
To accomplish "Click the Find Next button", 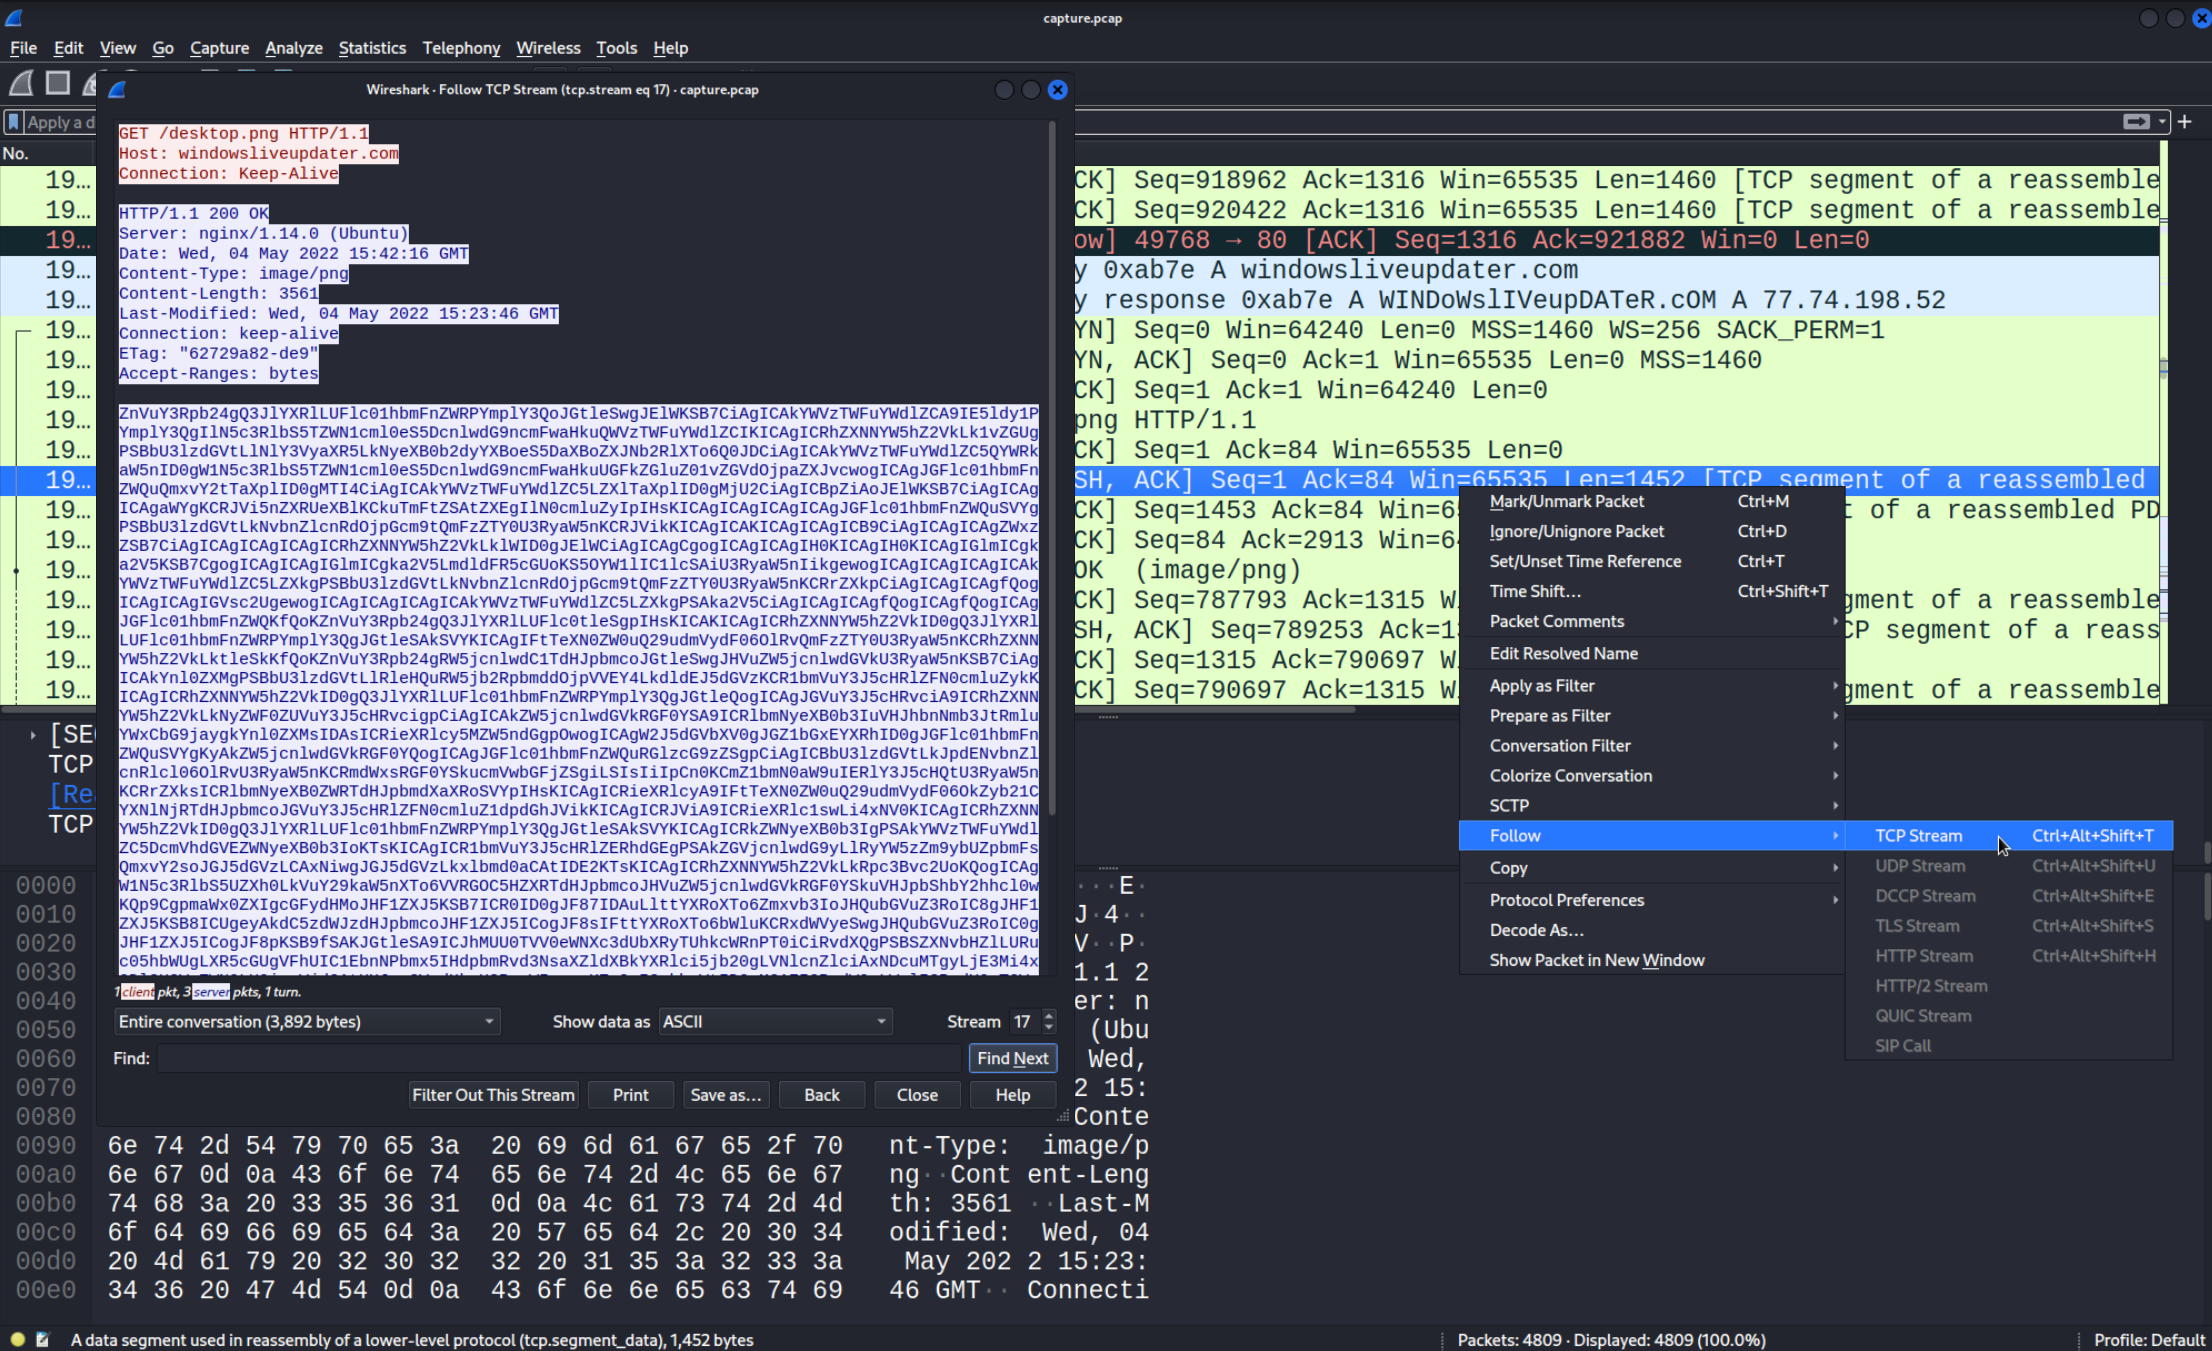I will pos(1012,1058).
